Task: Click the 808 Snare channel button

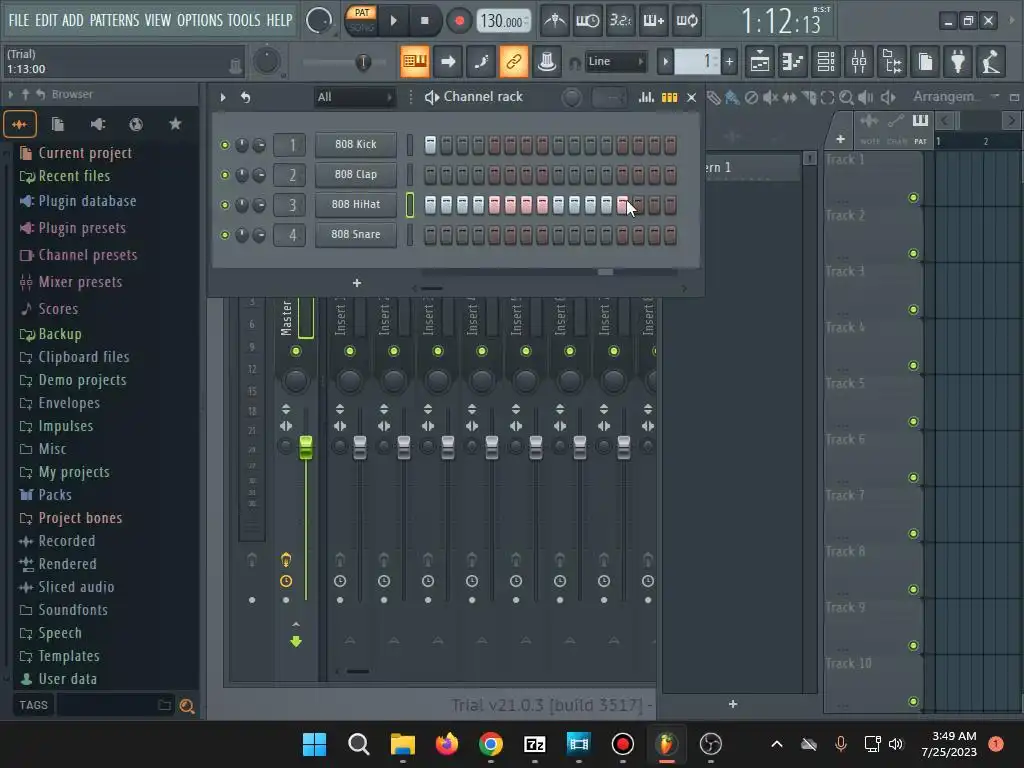Action: point(355,234)
